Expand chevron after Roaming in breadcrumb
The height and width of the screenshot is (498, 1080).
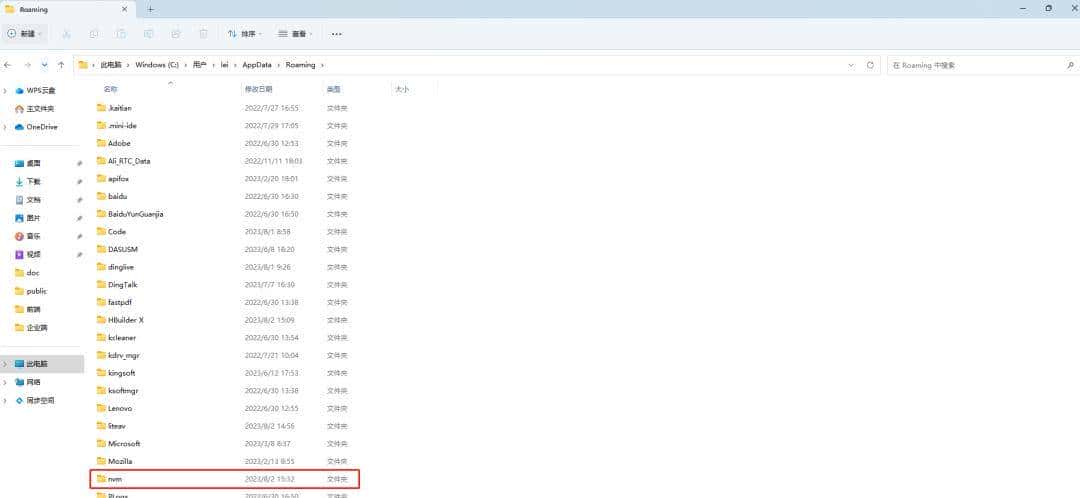[x=322, y=65]
